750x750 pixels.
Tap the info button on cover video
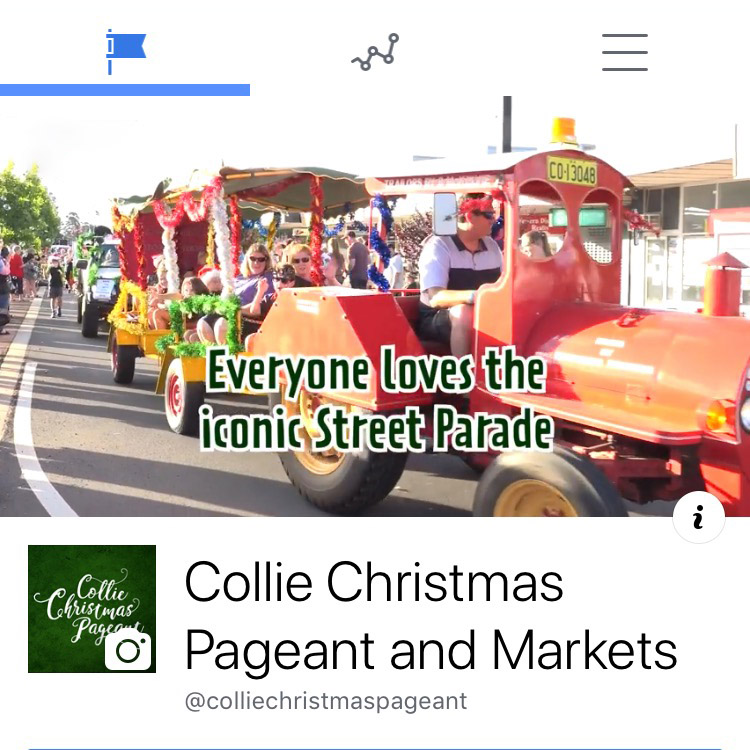coord(698,517)
